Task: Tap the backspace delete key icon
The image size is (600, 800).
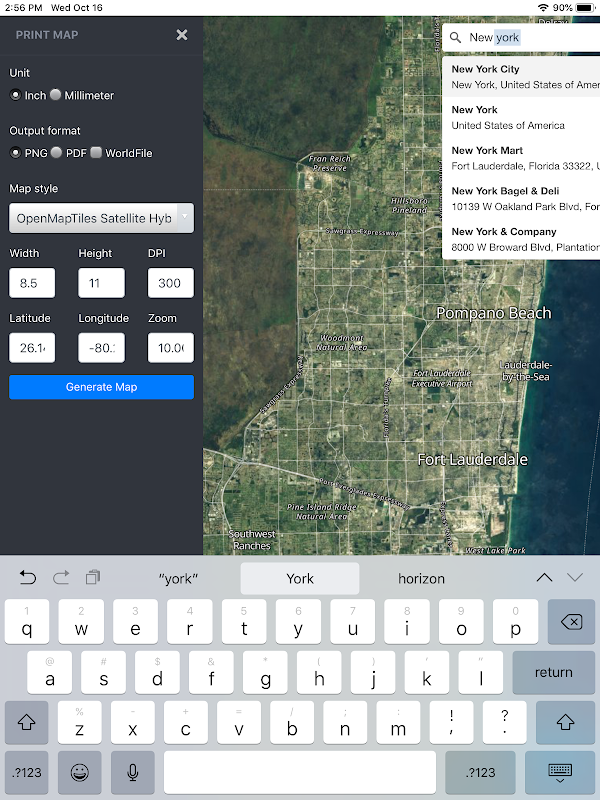Action: click(x=571, y=621)
